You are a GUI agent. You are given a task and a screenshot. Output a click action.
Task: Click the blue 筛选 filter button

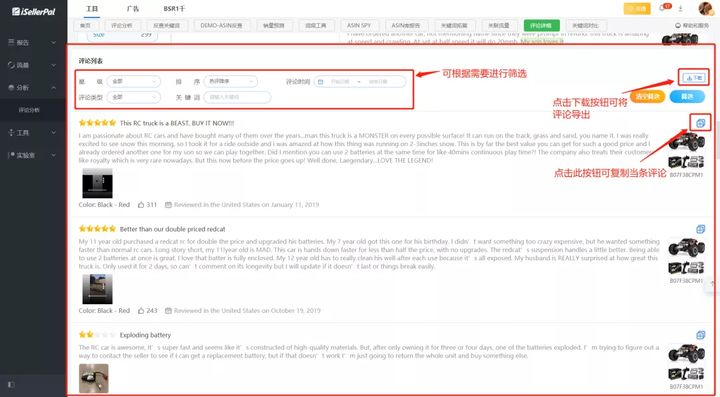tap(687, 96)
